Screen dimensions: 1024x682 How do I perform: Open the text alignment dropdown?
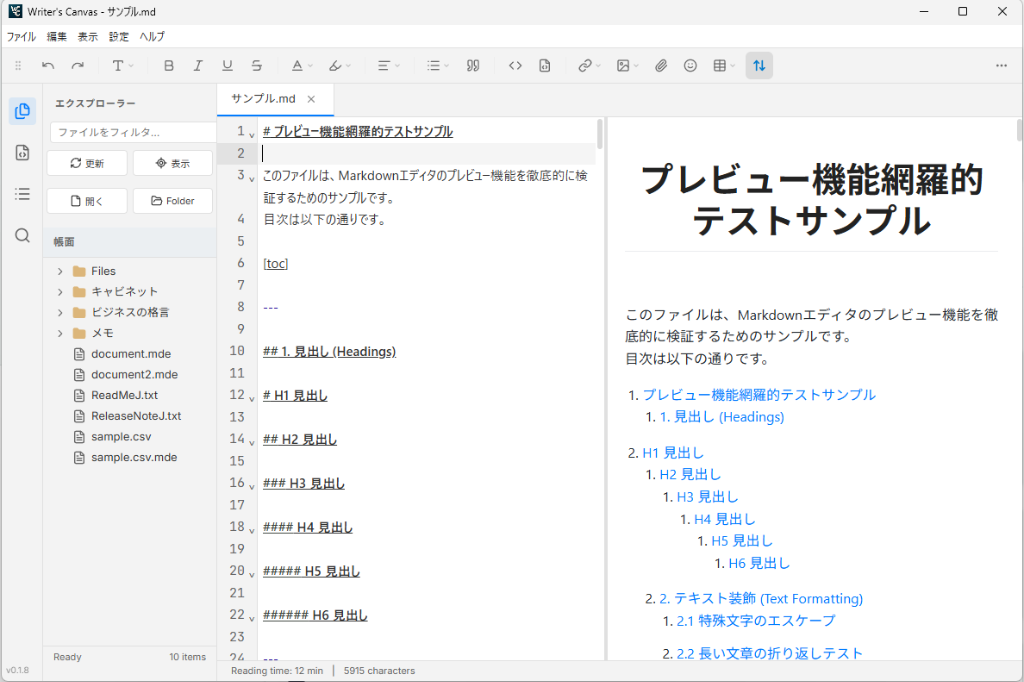coord(389,65)
